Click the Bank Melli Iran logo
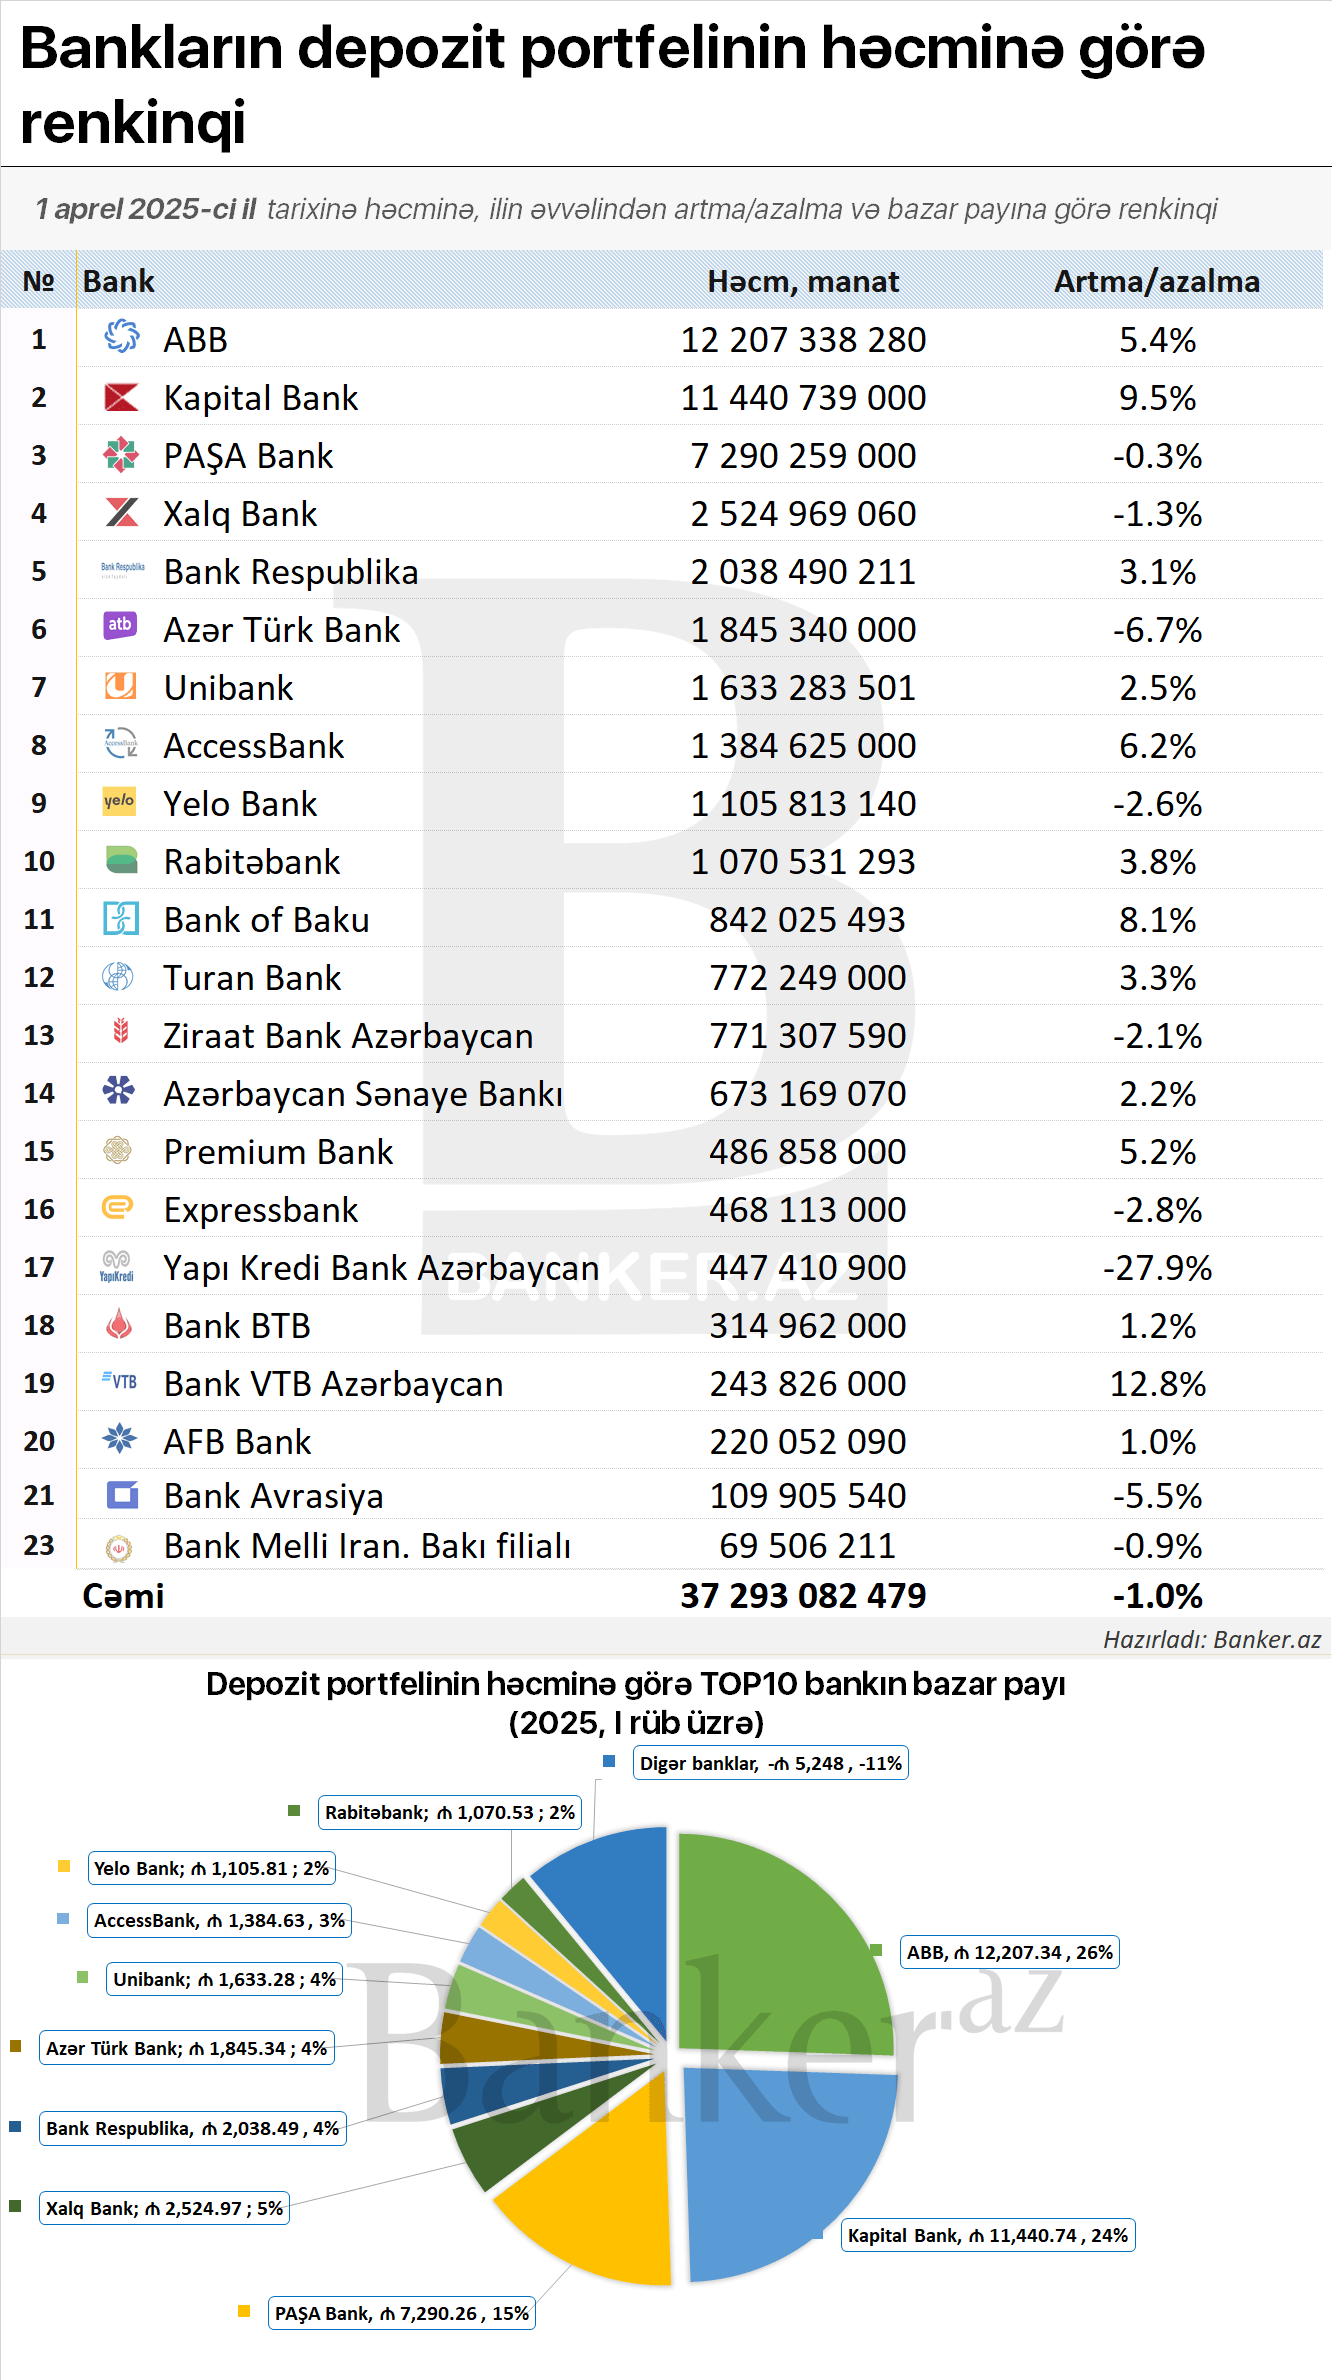 pos(119,1547)
